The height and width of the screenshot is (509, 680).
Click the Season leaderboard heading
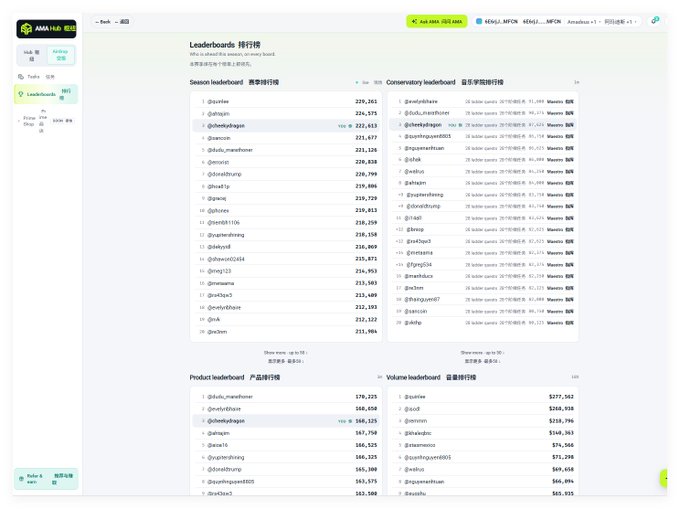234,82
